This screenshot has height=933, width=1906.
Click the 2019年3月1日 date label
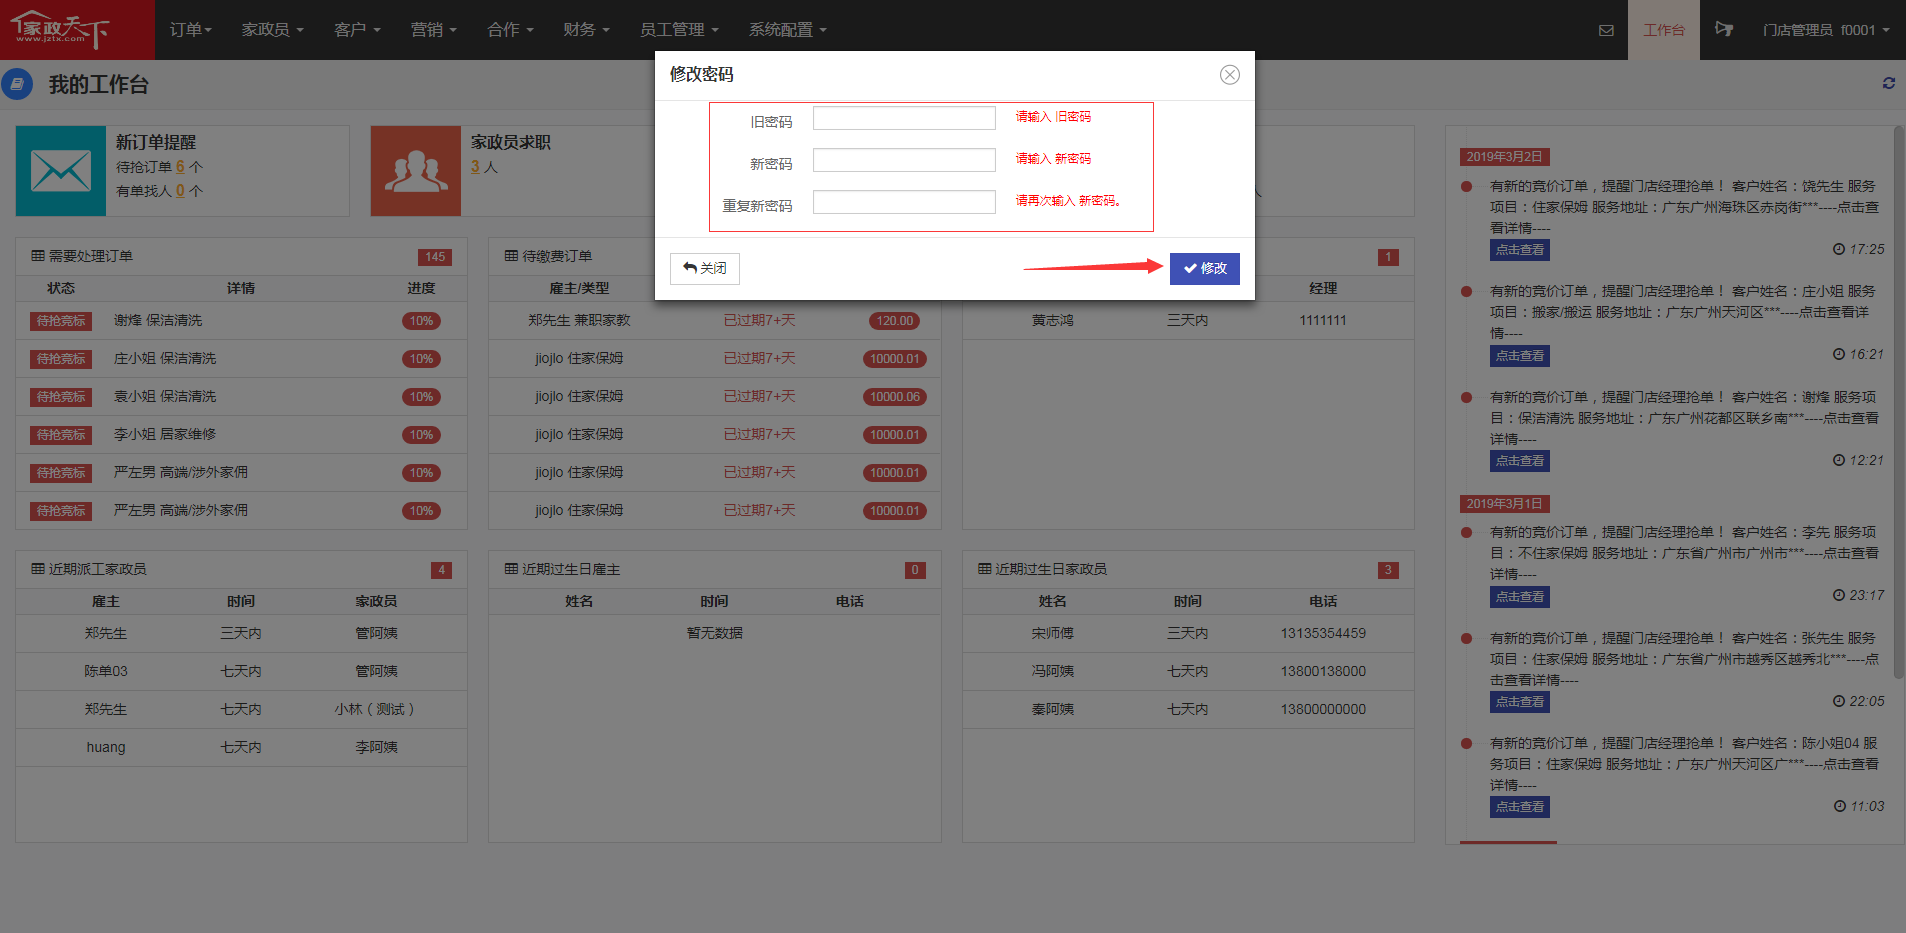pyautogui.click(x=1505, y=504)
